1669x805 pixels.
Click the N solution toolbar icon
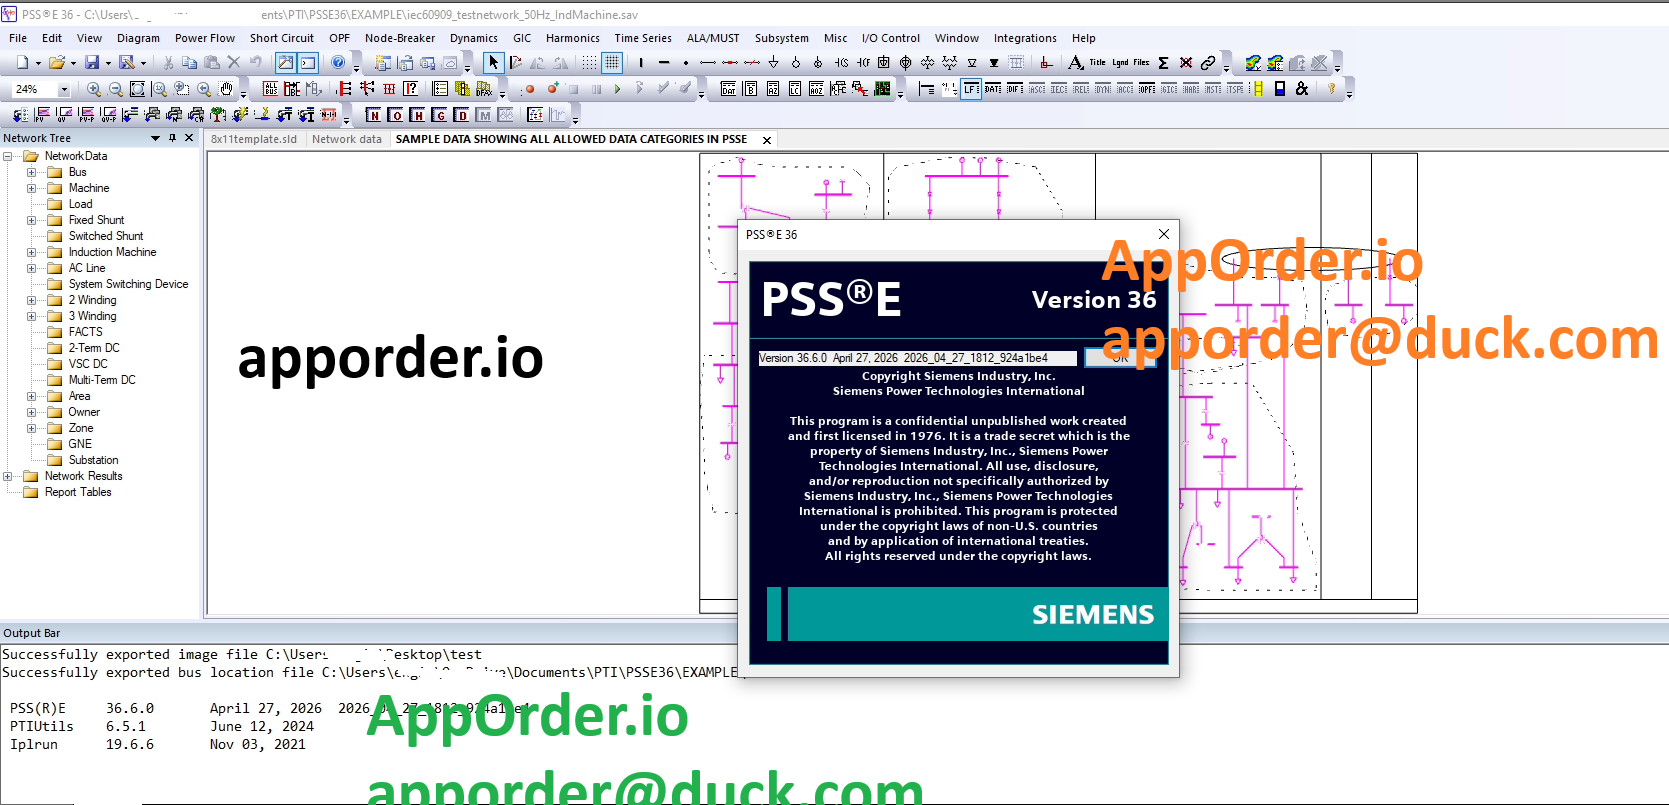pos(373,115)
